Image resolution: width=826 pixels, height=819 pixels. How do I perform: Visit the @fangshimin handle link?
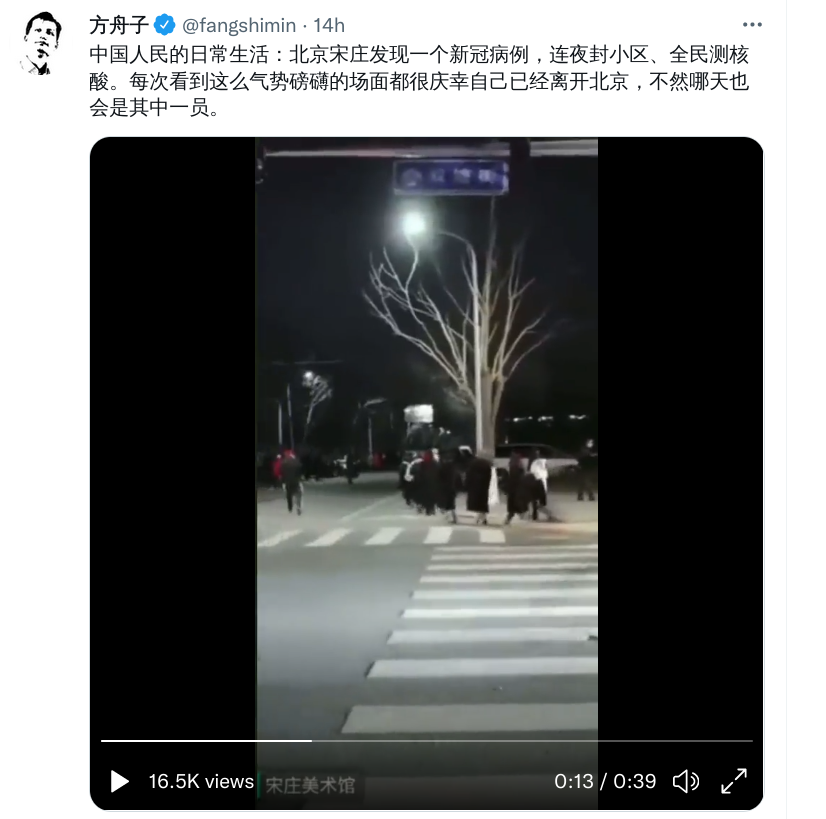tap(239, 25)
